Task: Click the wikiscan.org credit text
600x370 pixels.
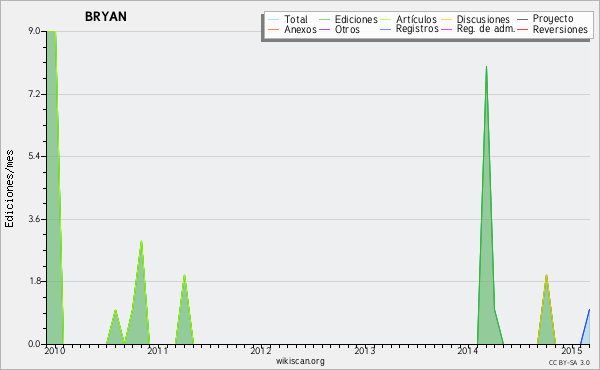Action: (x=300, y=361)
